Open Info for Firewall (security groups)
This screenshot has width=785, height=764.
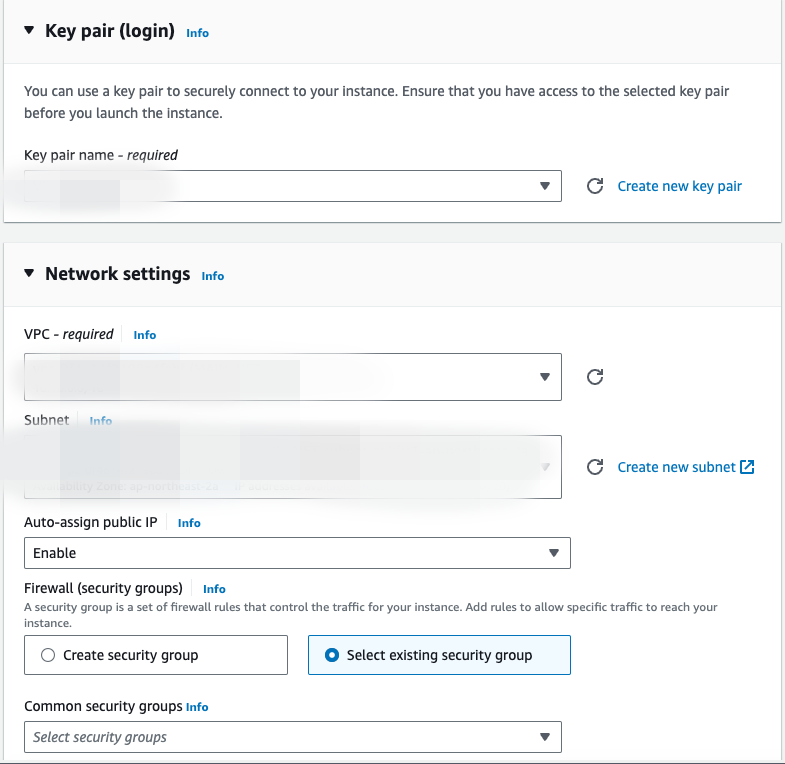214,589
